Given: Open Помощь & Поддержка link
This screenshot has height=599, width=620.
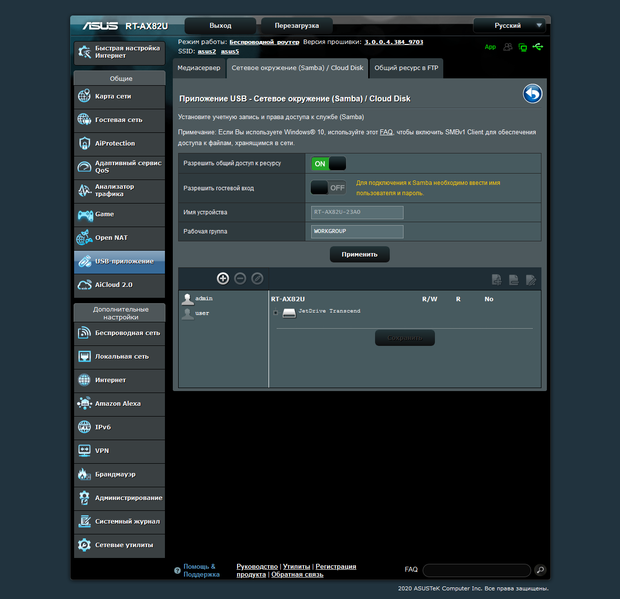Looking at the screenshot, I should 201,571.
